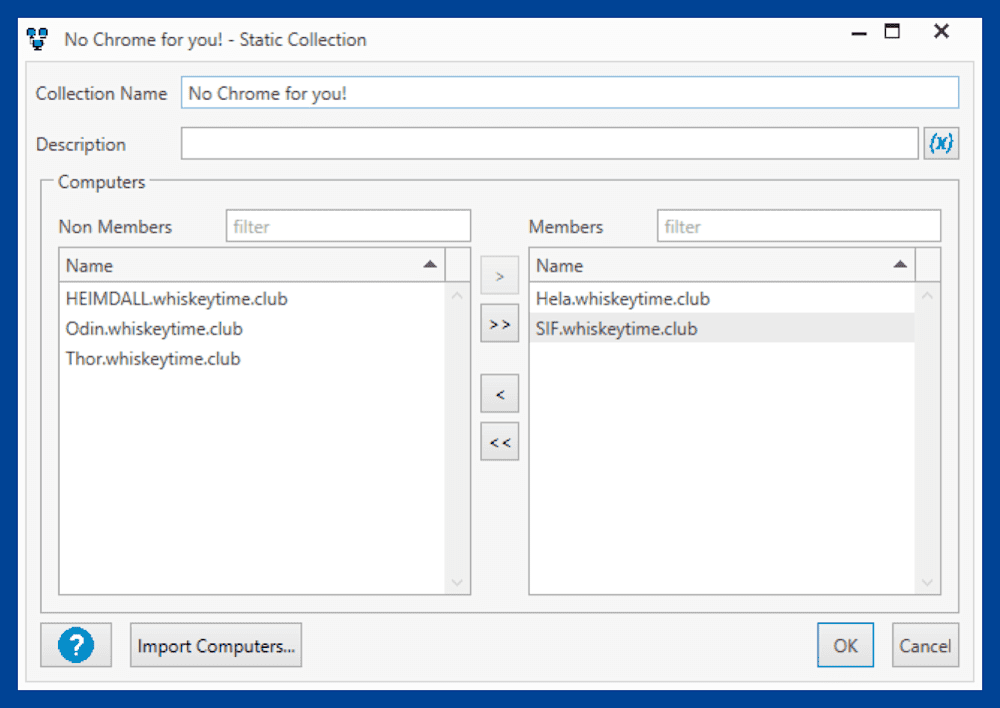The height and width of the screenshot is (708, 1000).
Task: Click OK to save the collection
Action: tap(845, 645)
